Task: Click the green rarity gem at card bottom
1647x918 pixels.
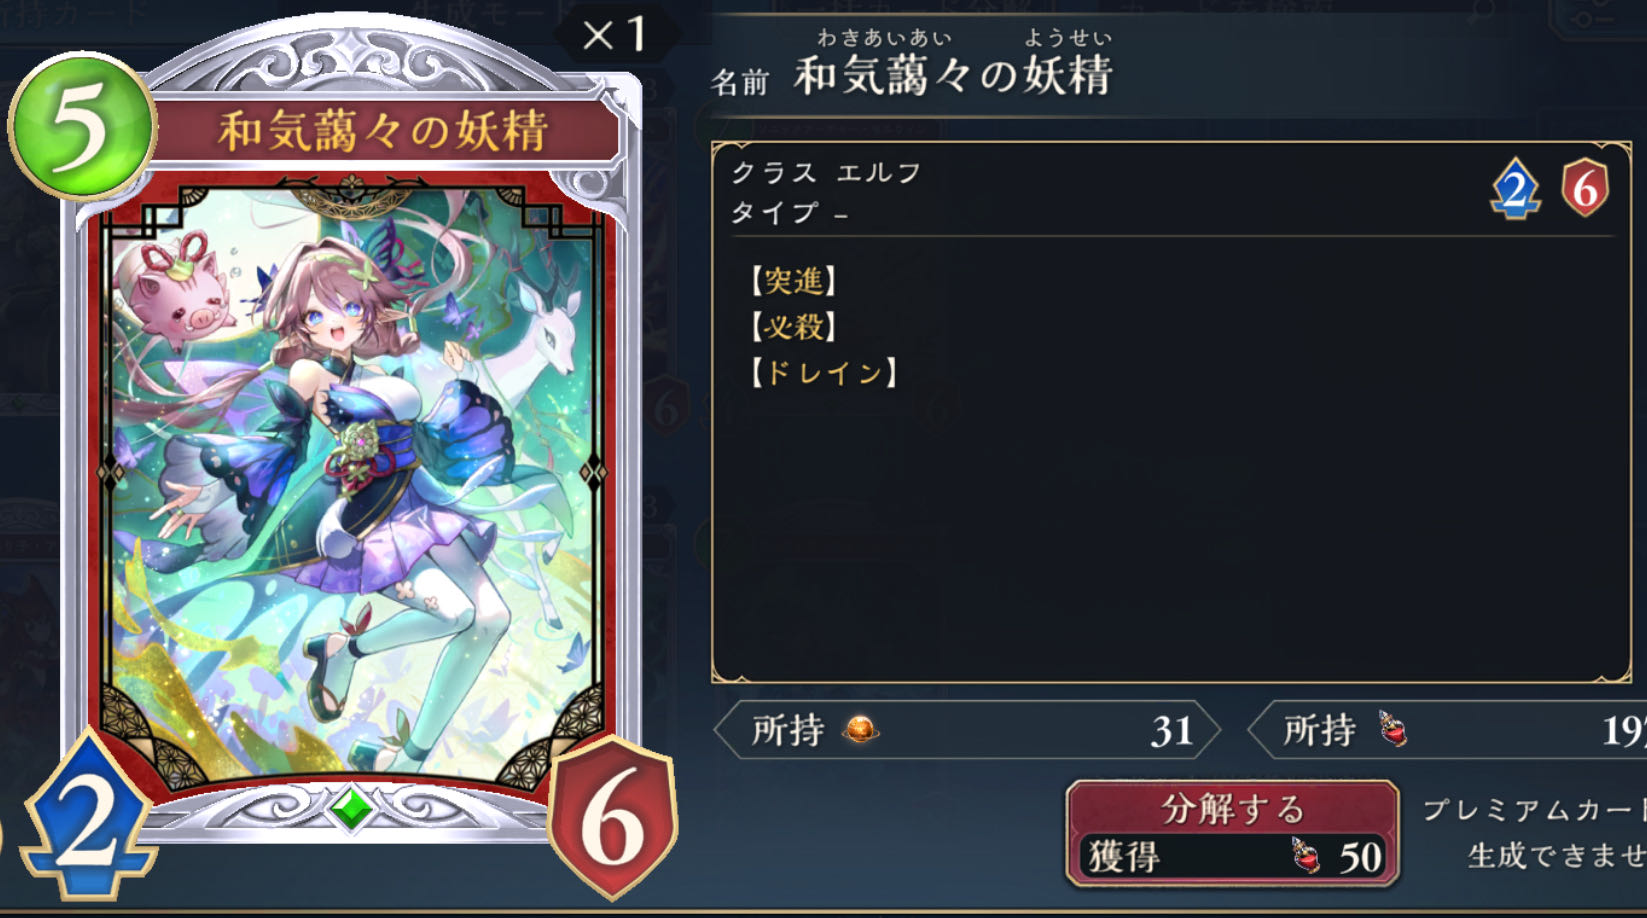Action: click(352, 809)
